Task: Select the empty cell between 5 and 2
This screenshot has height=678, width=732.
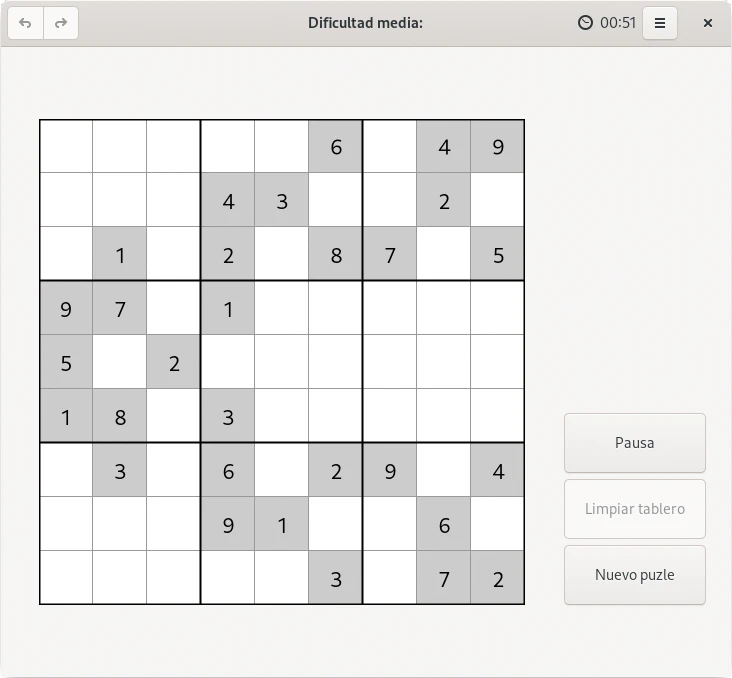Action: 120,362
